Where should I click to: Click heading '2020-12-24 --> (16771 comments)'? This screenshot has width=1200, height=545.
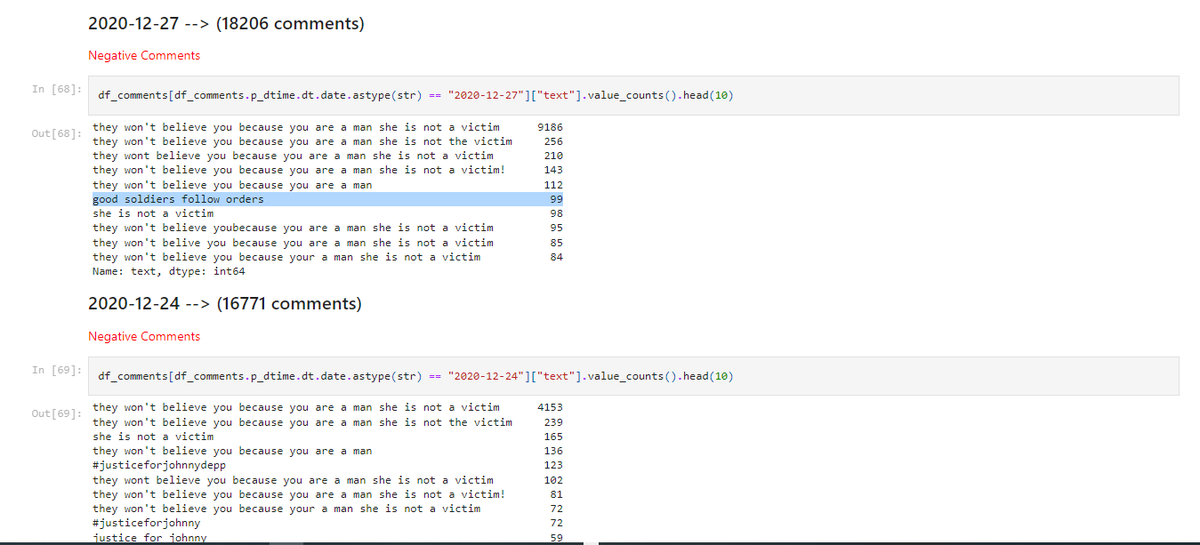pyautogui.click(x=225, y=303)
